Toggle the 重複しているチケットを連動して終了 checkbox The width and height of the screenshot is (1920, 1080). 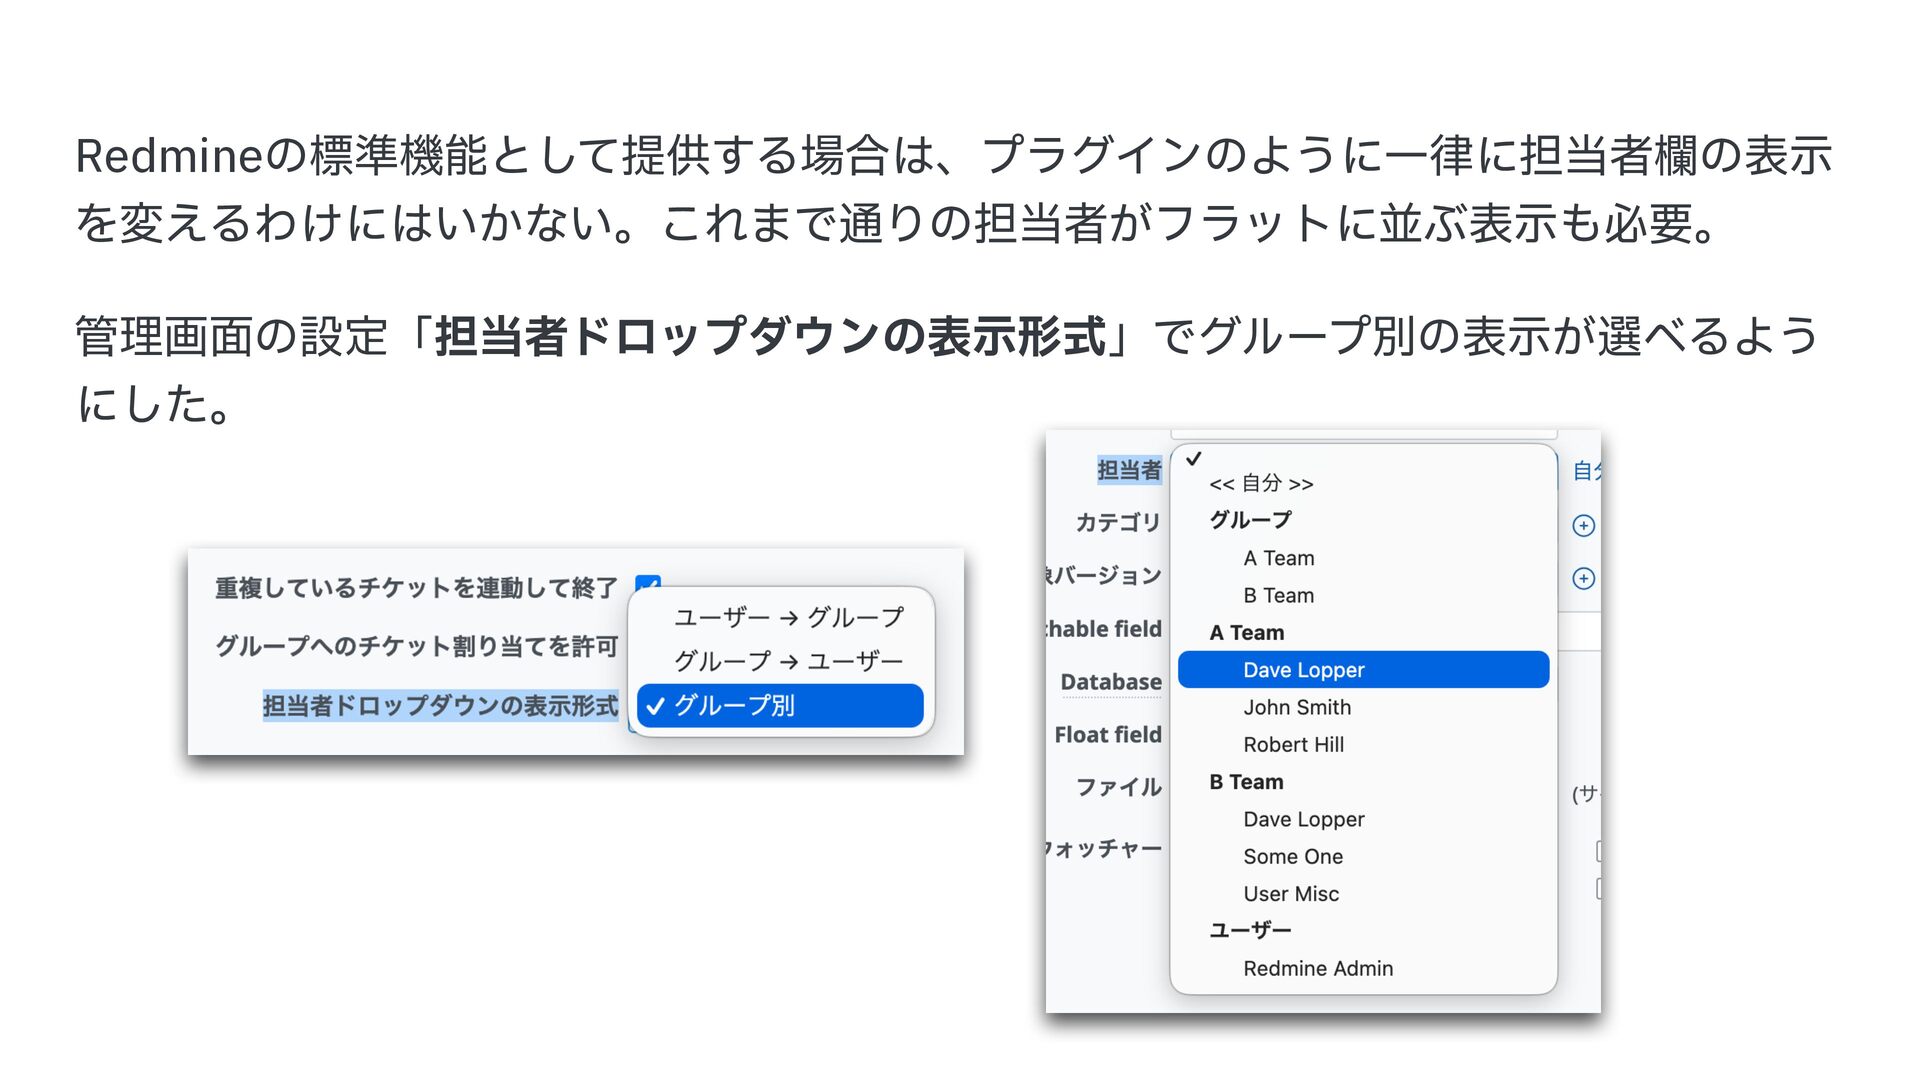(x=648, y=583)
